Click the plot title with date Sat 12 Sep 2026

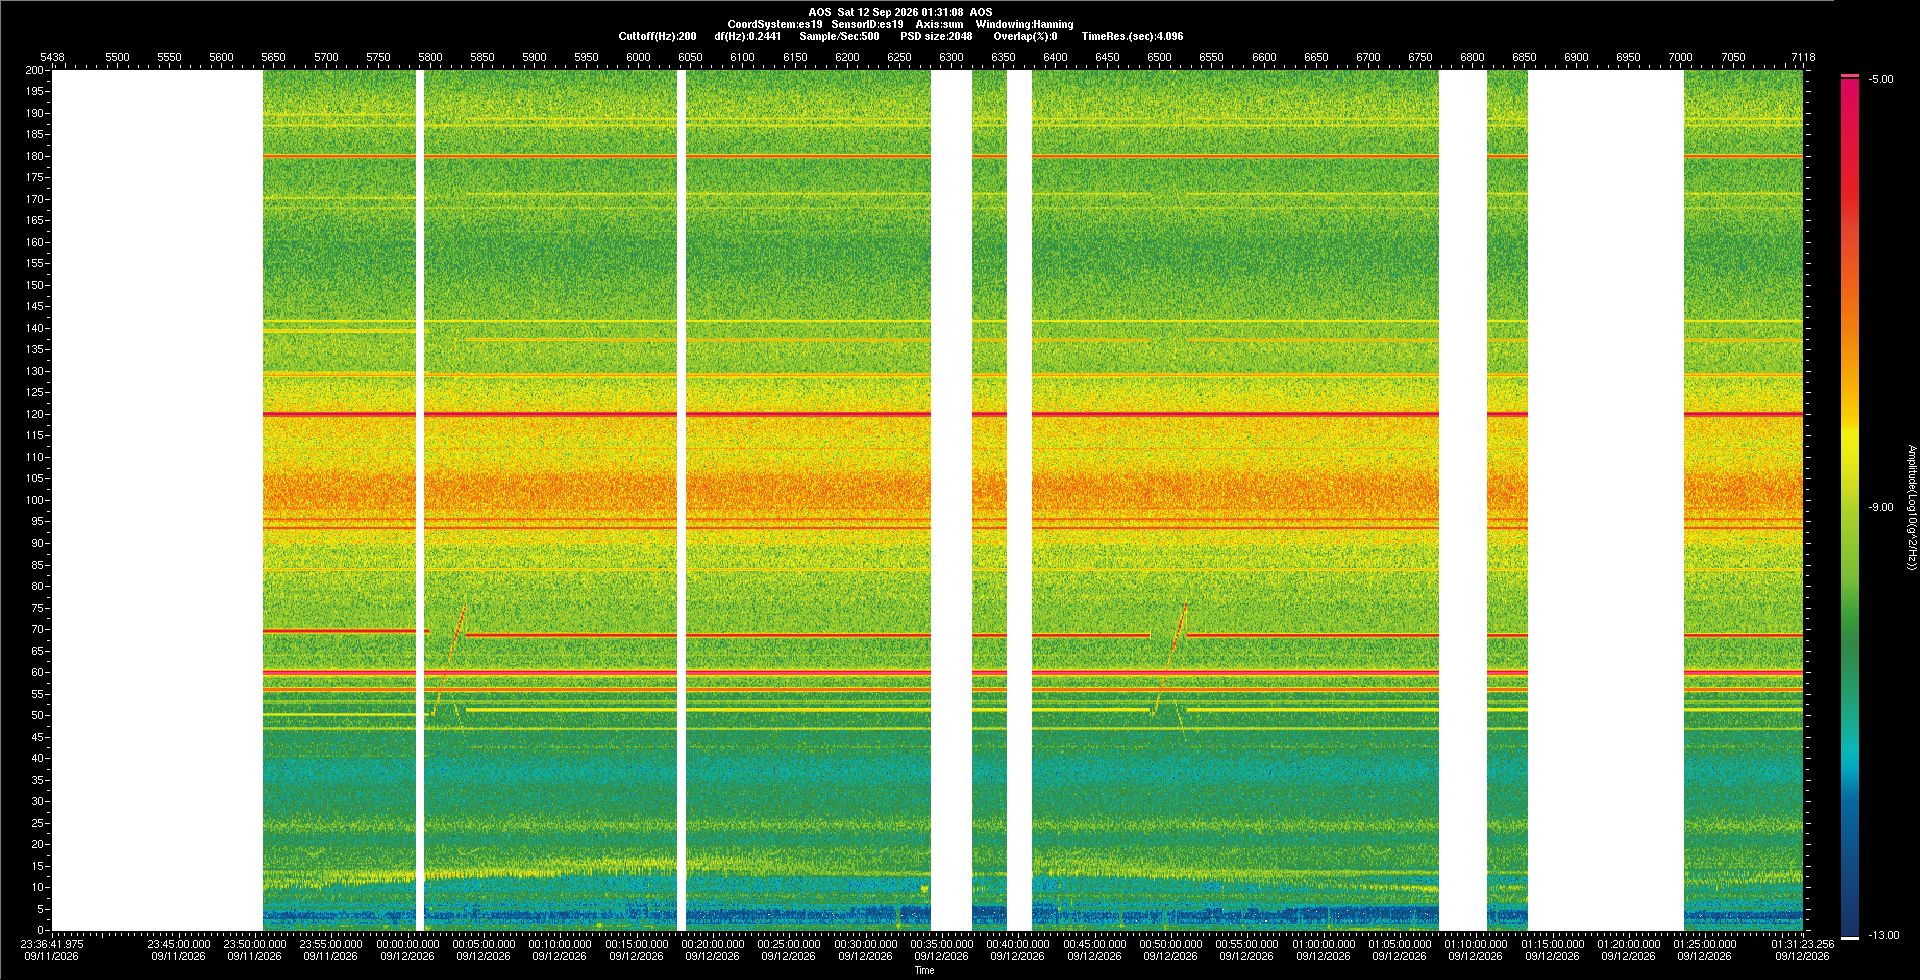point(900,12)
